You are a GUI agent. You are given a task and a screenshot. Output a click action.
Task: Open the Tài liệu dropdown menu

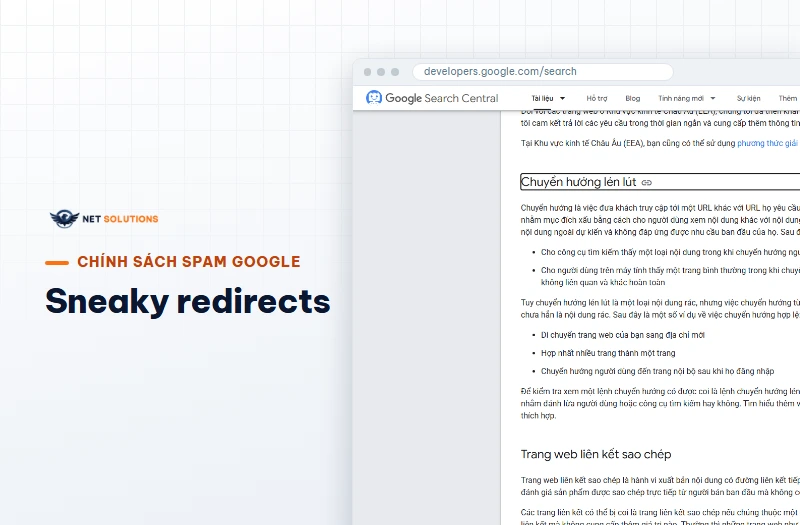[548, 98]
